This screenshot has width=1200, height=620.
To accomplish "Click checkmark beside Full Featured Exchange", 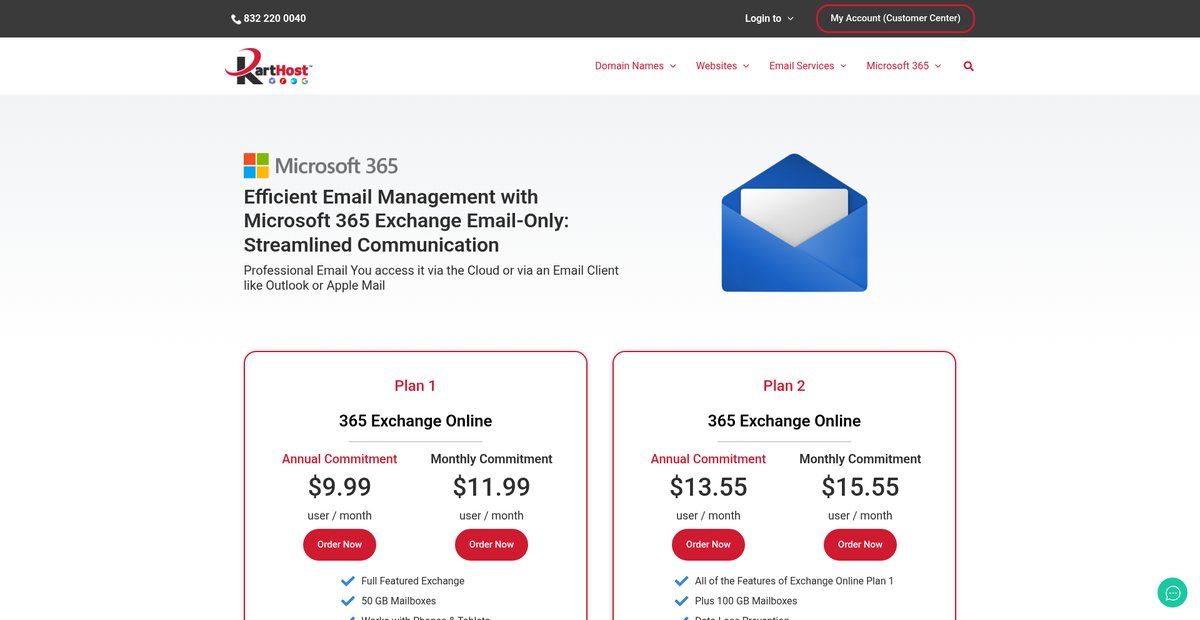I will tap(348, 581).
